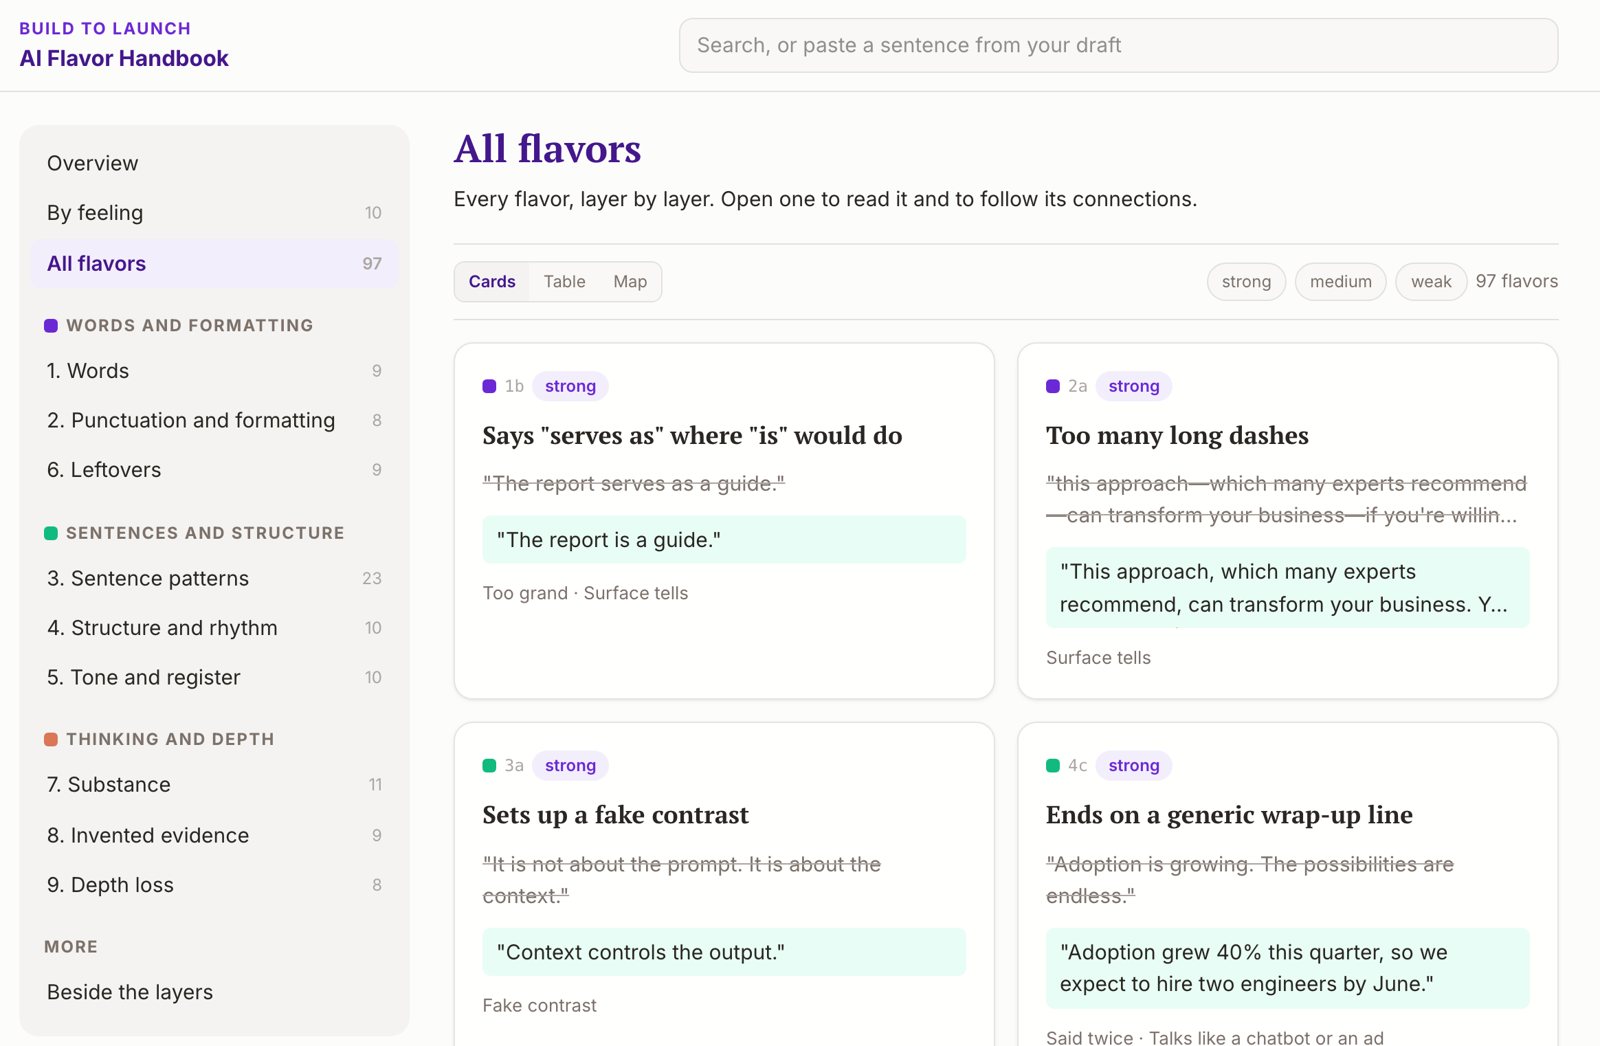Open the 1. Words category
Screen dimensions: 1600x1046
coord(214,371)
